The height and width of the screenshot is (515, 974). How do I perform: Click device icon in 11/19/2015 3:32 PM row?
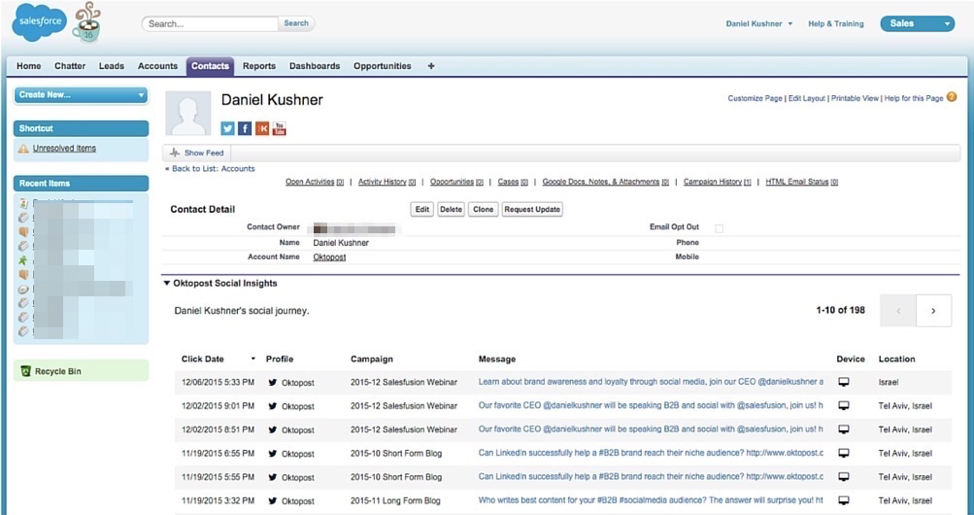(844, 501)
